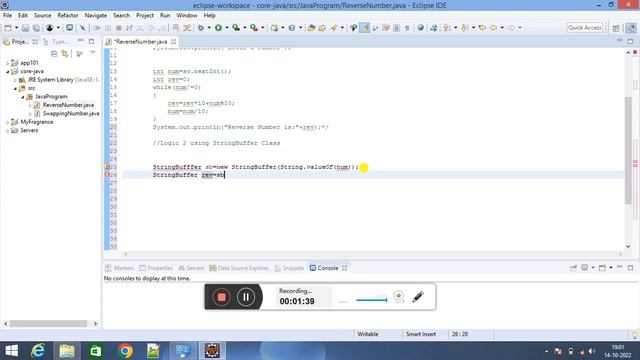Click the Open Type toolbar icon
The width and height of the screenshot is (640, 360).
click(311, 28)
